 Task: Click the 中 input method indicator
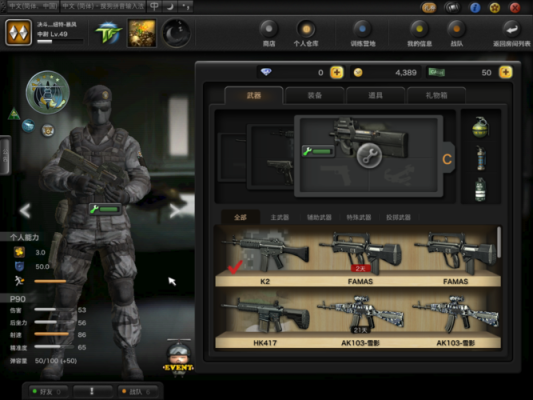(154, 6)
